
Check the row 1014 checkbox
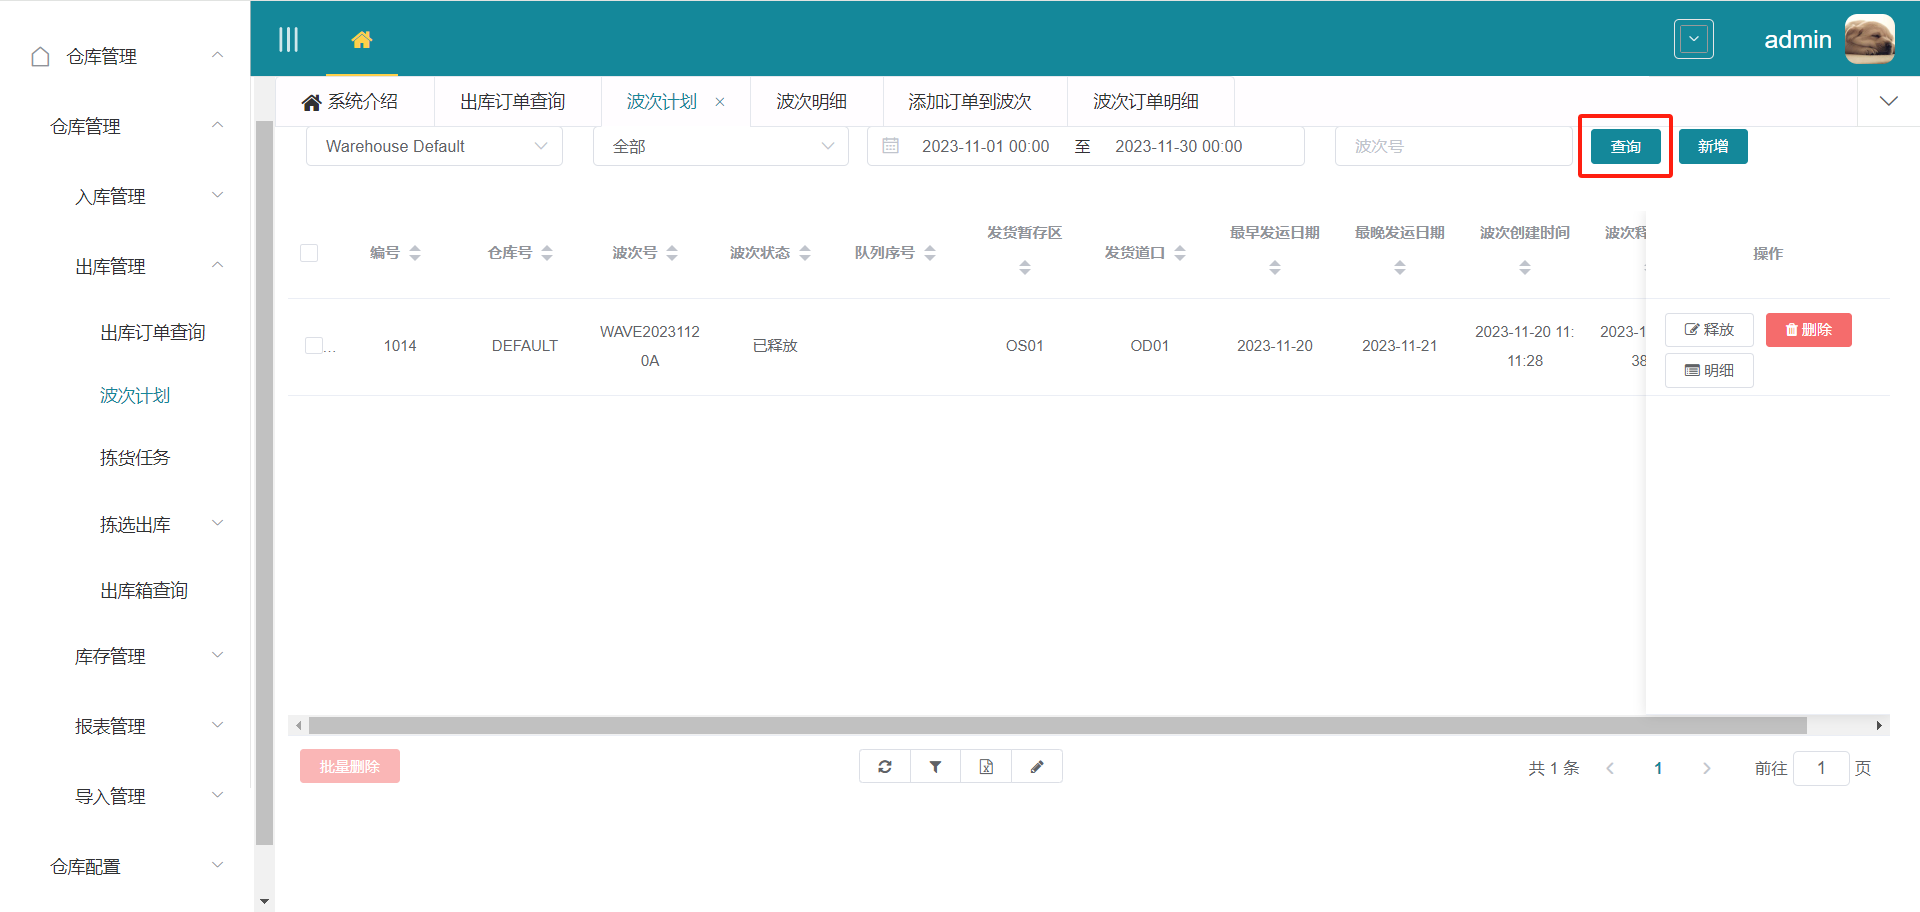[x=314, y=346]
